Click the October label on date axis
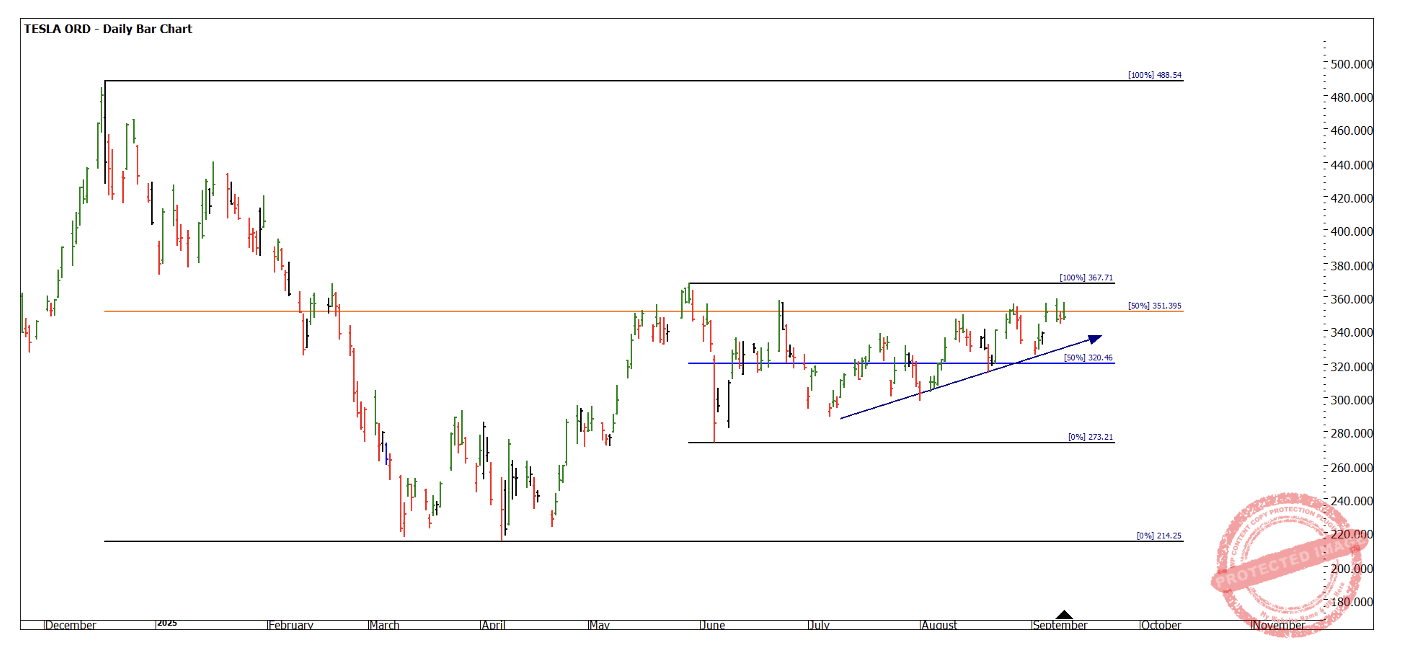Image resolution: width=1402 pixels, height=652 pixels. click(1162, 626)
